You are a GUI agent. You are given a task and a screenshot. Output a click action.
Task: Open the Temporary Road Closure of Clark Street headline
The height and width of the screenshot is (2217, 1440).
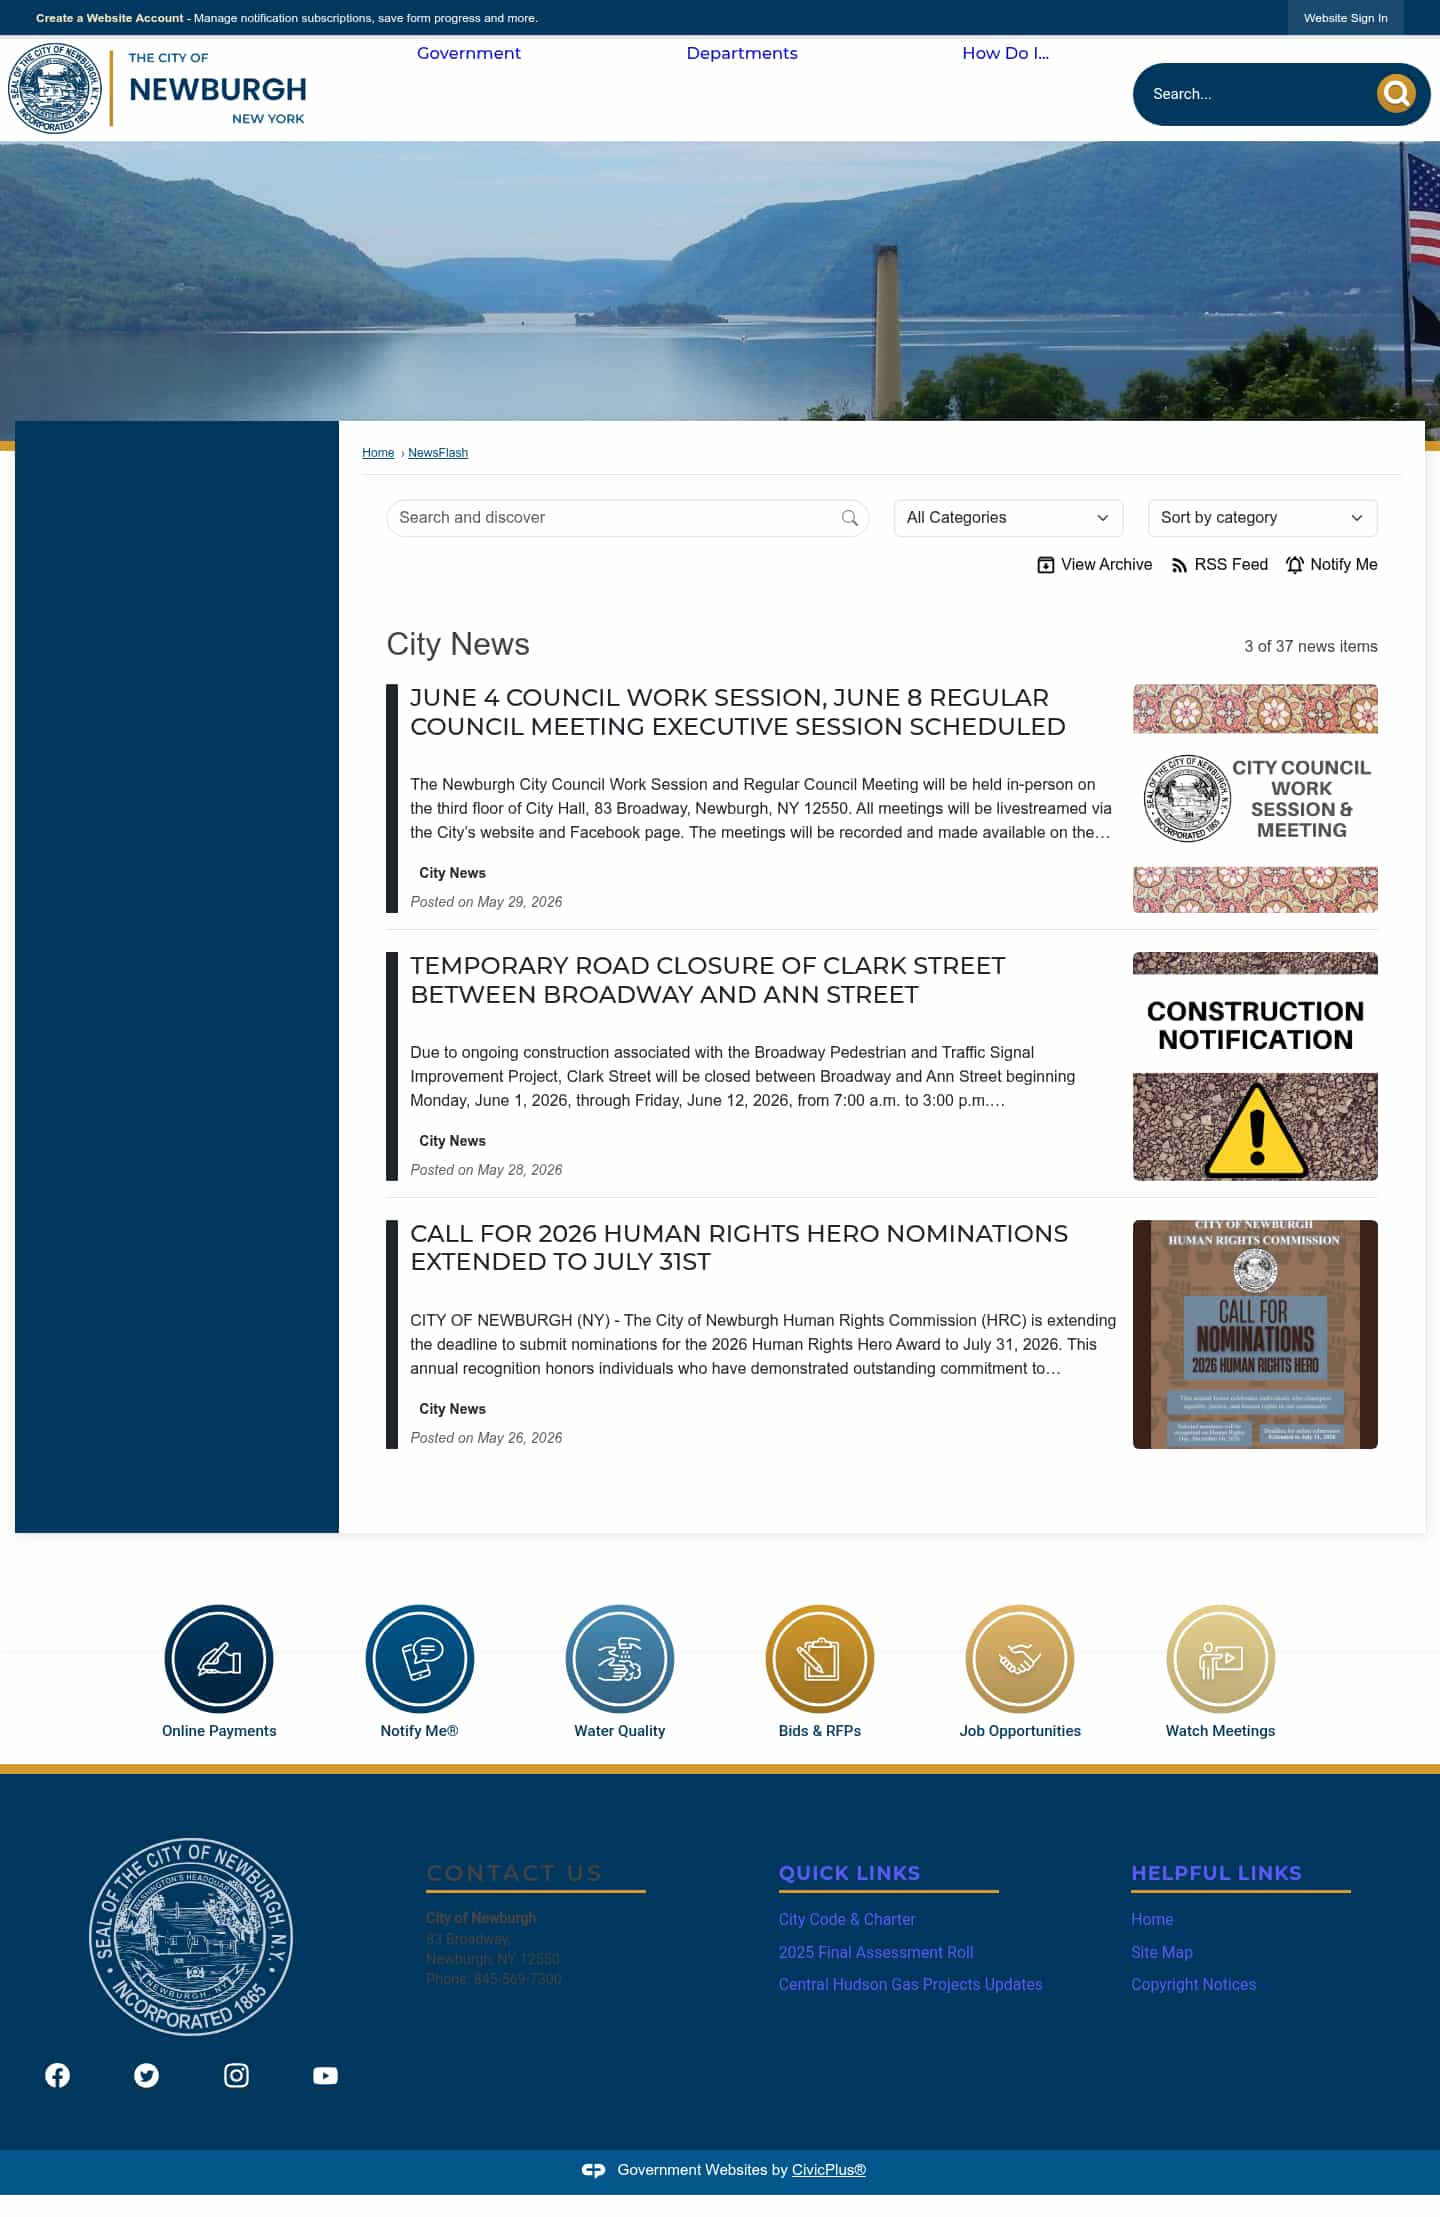click(x=707, y=980)
